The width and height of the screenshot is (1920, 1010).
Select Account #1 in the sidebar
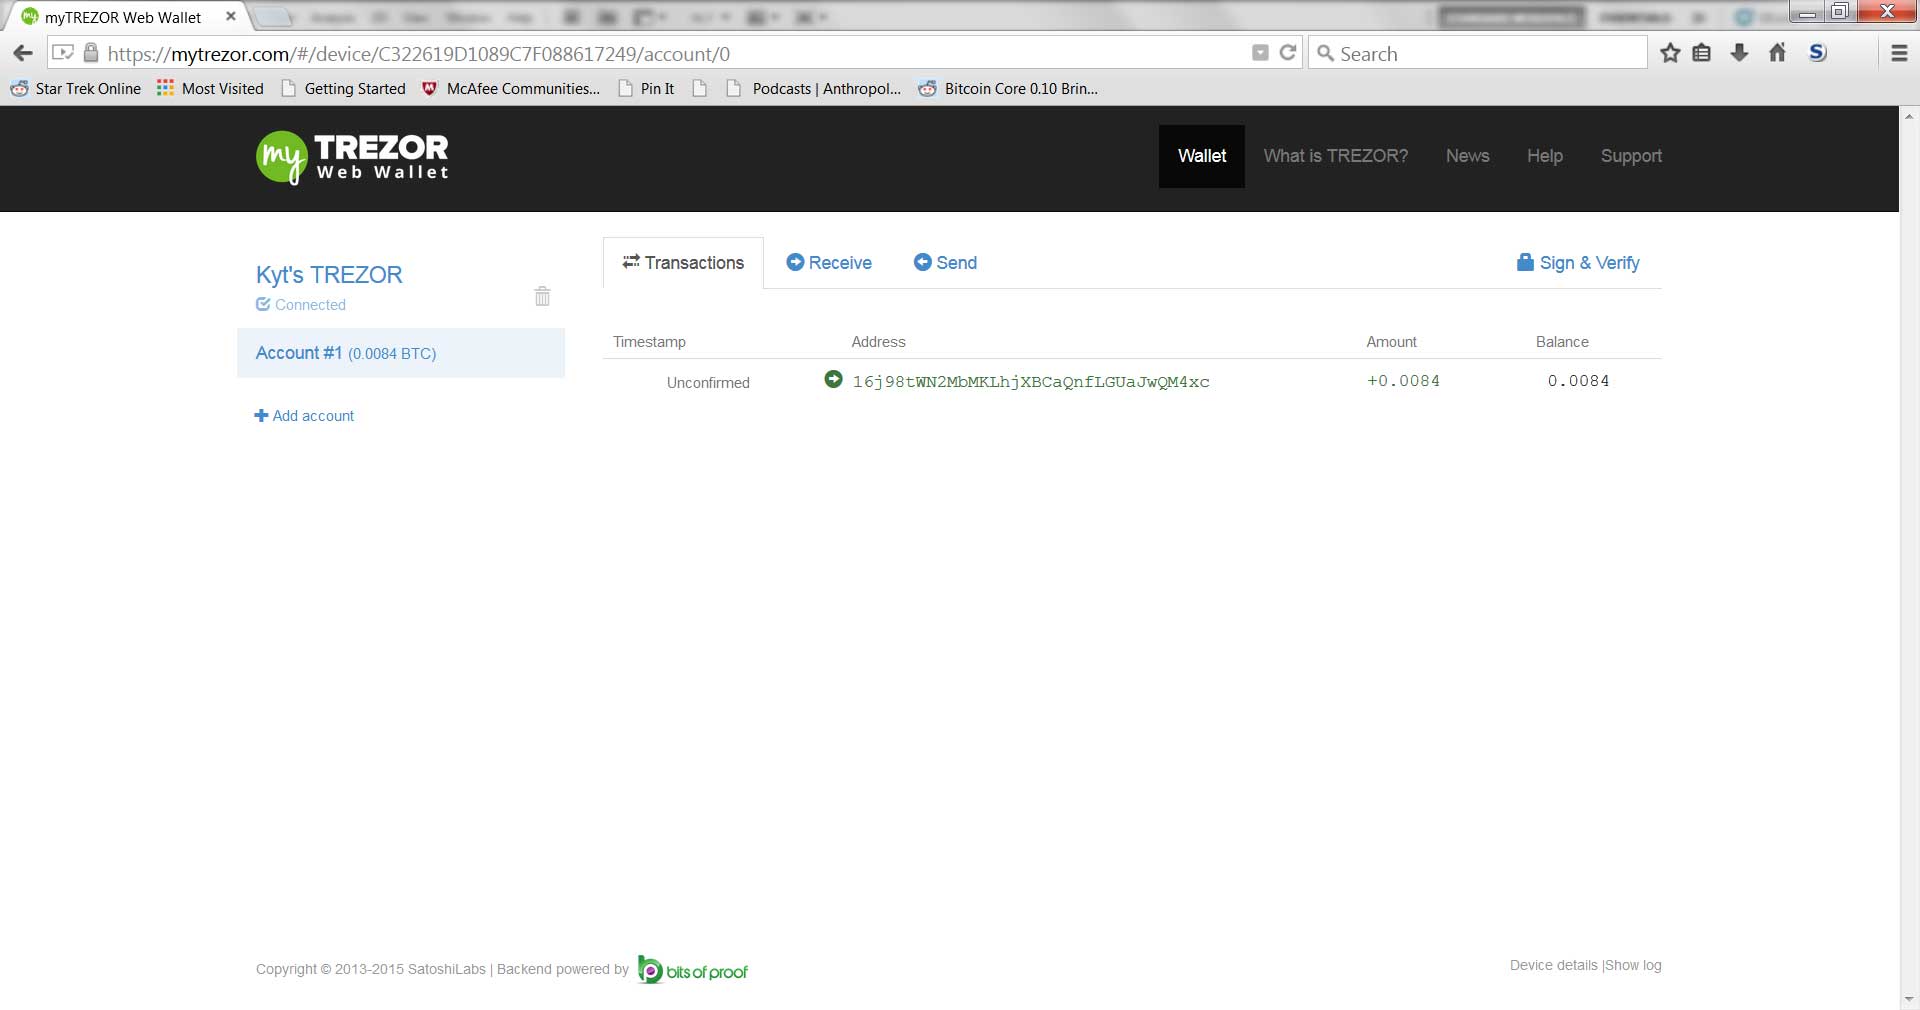coord(401,353)
